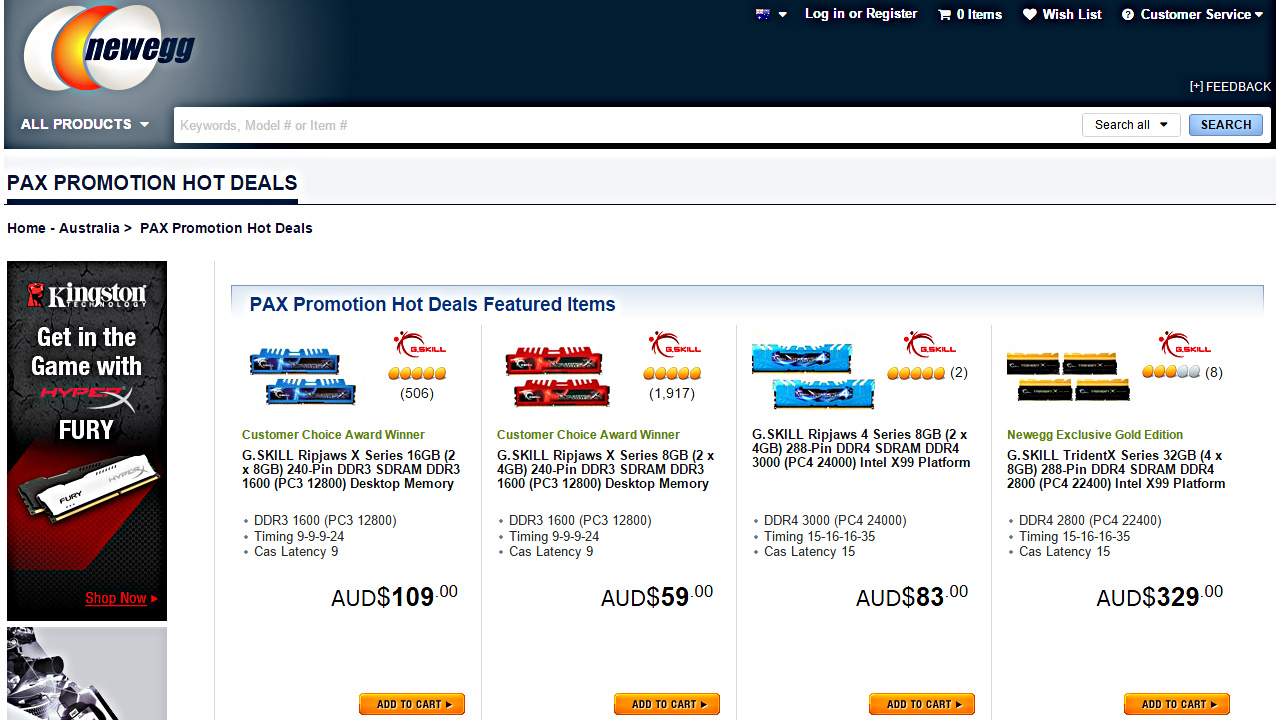The width and height of the screenshot is (1280, 720).
Task: Open G.SKILL TridentX Series 32GB product title
Action: point(1116,469)
